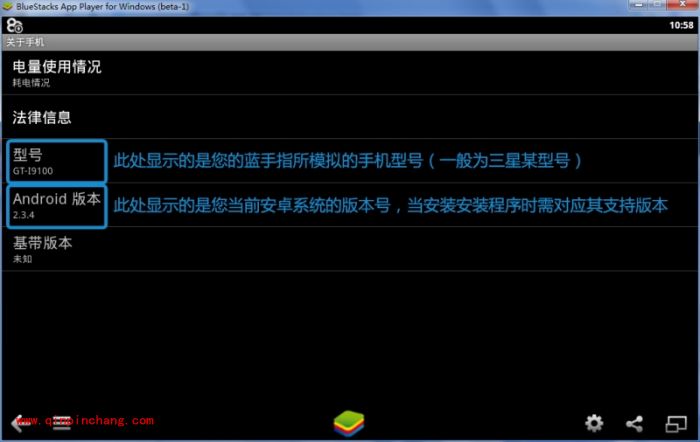Select the 型号 GT-I9100 model row
This screenshot has height=442, width=700.
pos(350,161)
